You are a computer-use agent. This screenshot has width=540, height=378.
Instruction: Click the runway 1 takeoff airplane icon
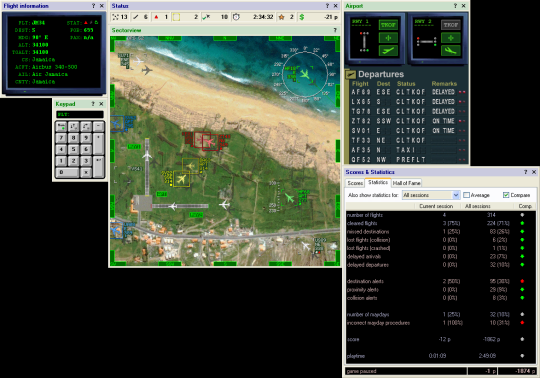pos(388,51)
